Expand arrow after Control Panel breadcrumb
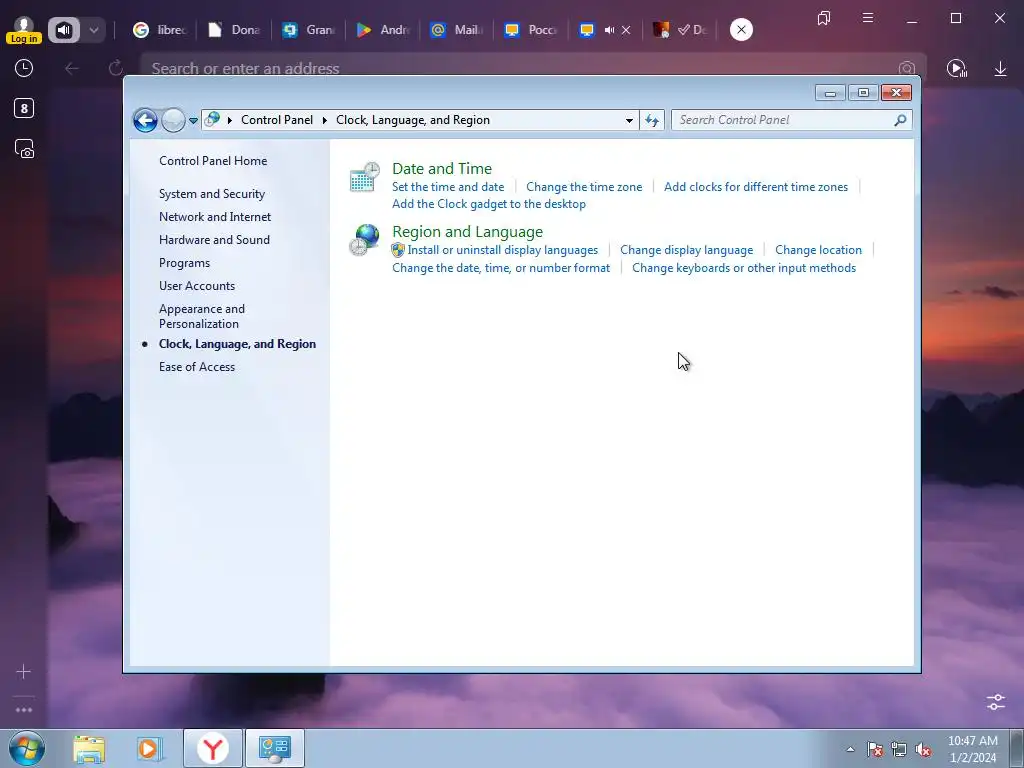The image size is (1024, 768). coord(325,120)
